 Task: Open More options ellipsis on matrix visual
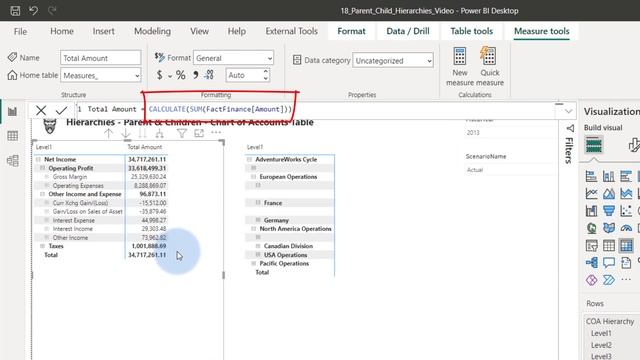click(x=216, y=132)
